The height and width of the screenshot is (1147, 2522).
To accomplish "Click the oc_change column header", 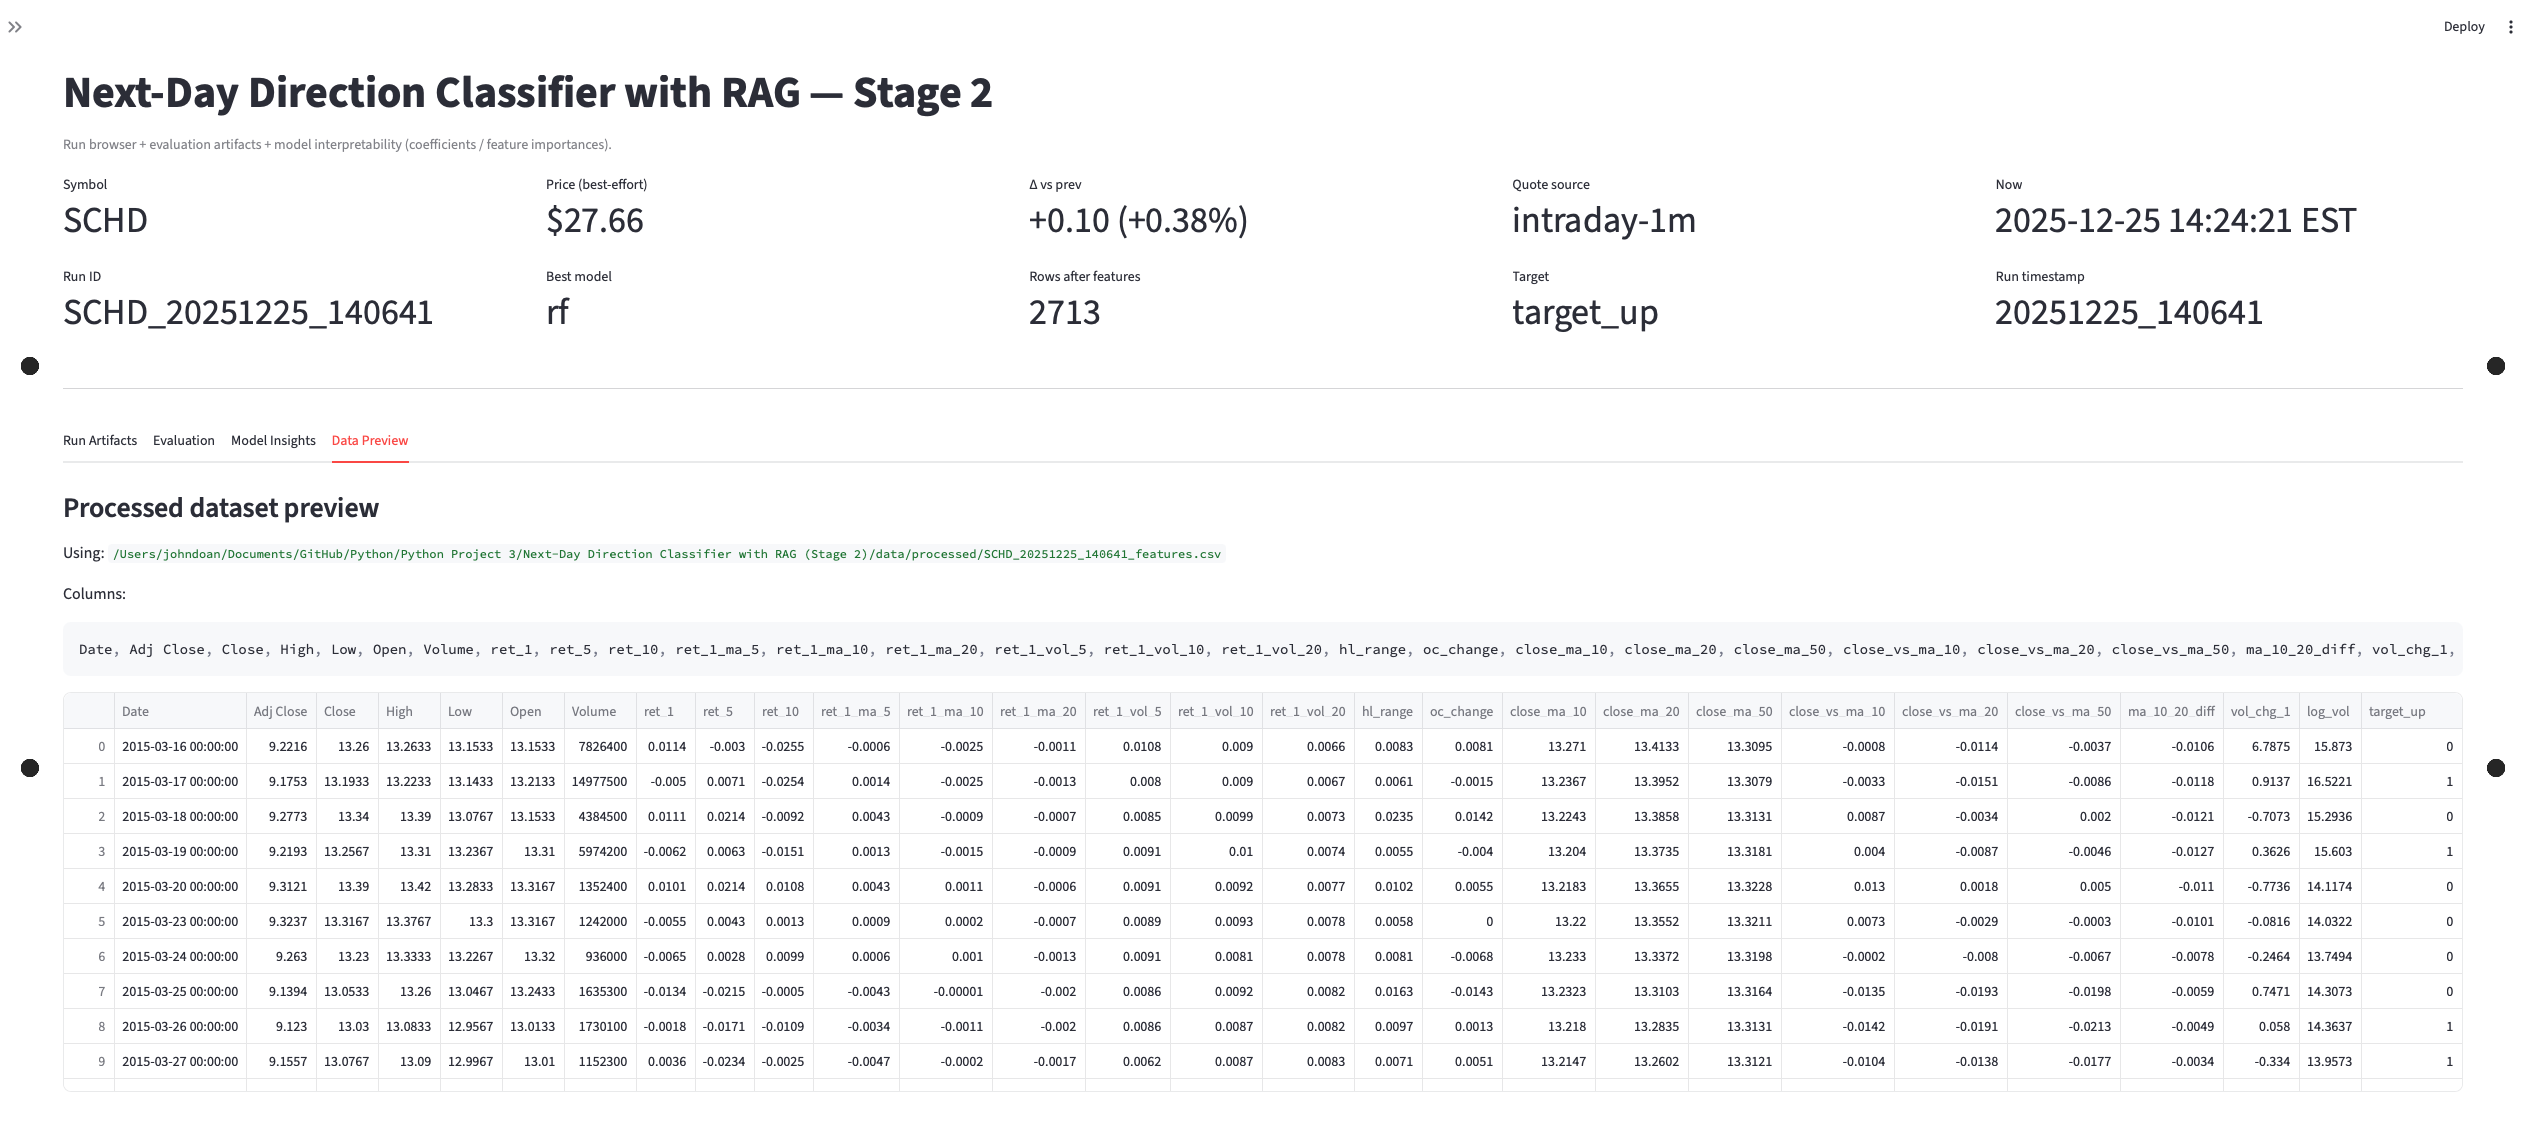I will coord(1460,711).
